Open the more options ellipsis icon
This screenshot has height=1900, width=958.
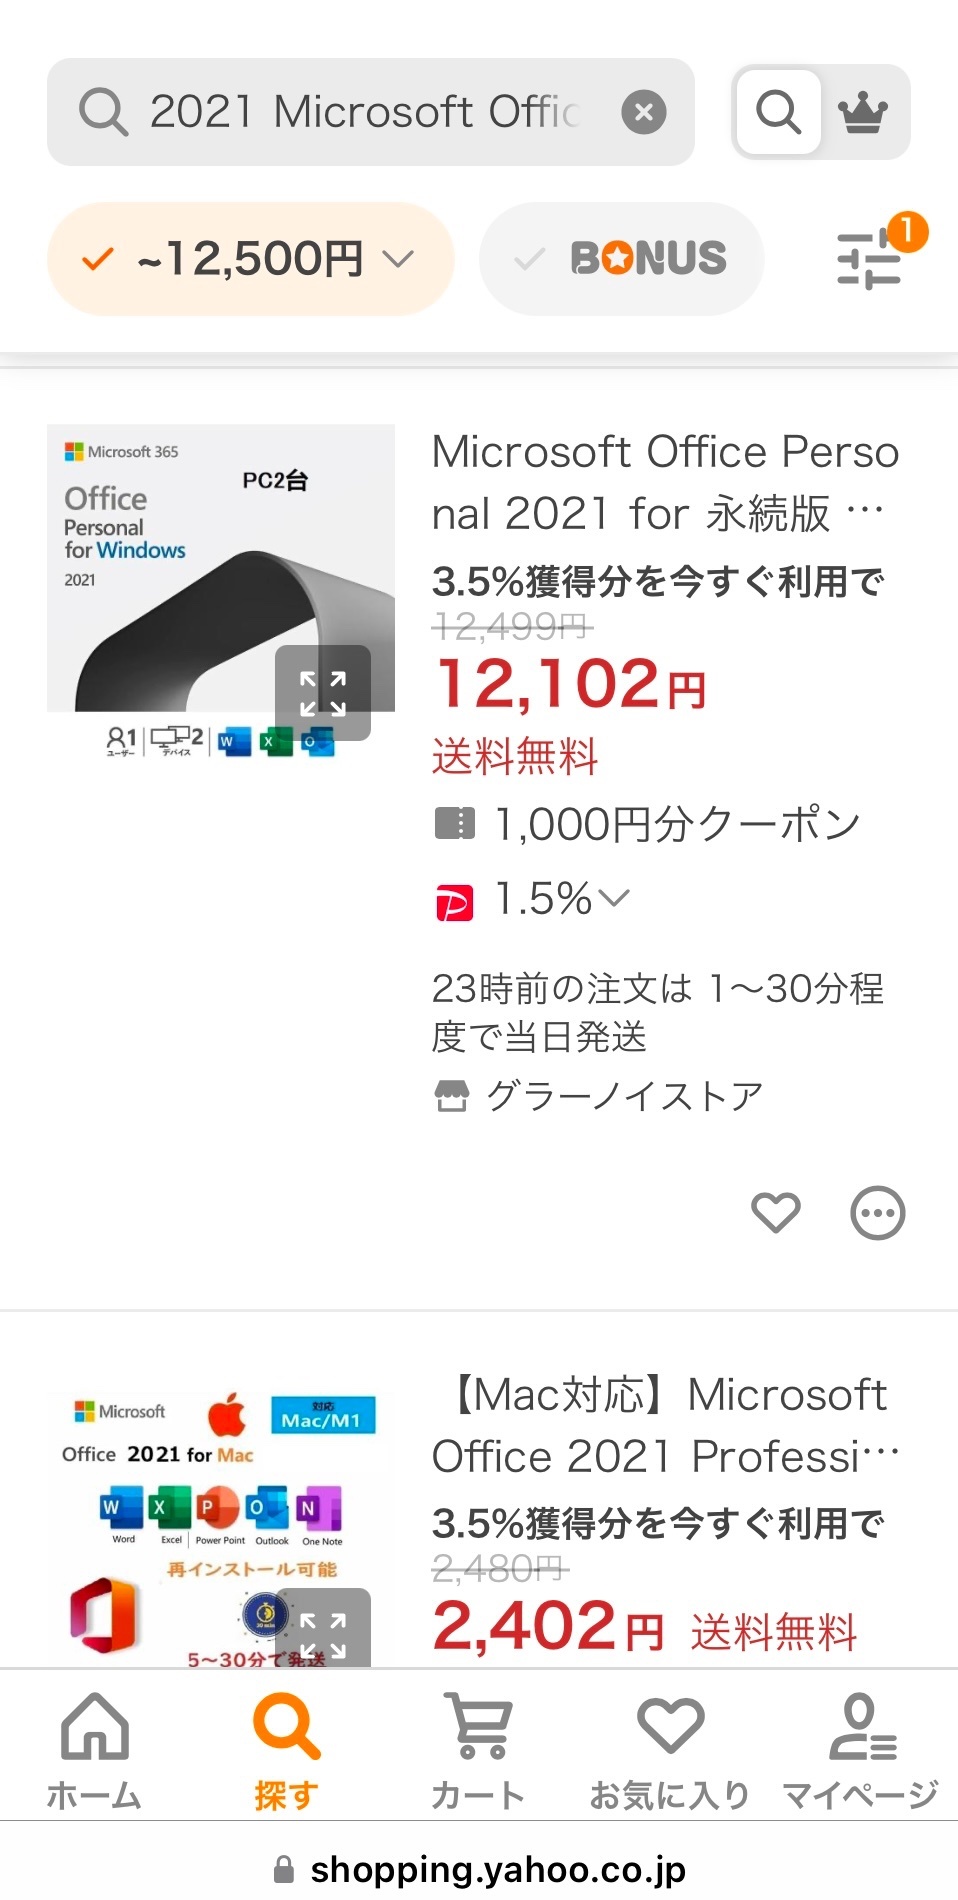click(x=877, y=1213)
